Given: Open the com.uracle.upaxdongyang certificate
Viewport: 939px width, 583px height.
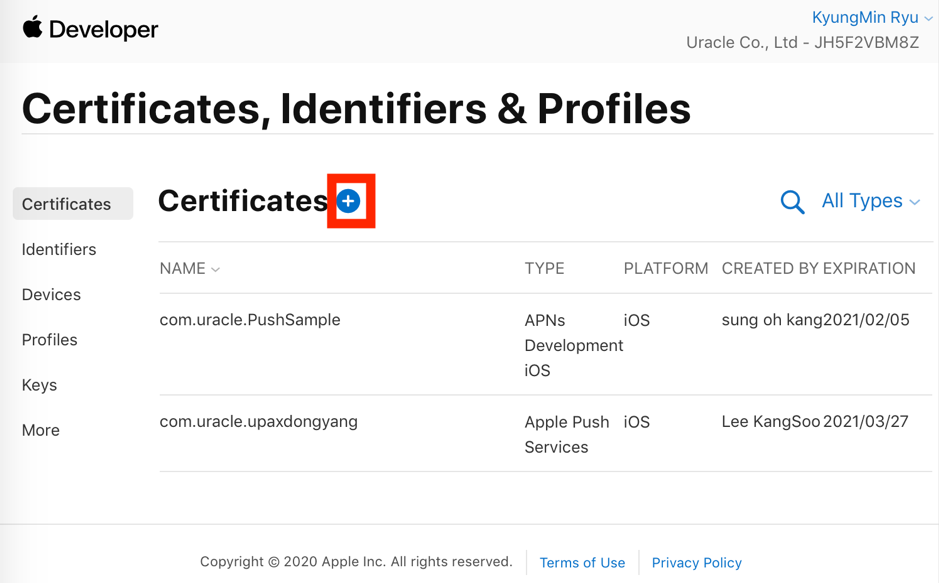Looking at the screenshot, I should coord(258,421).
